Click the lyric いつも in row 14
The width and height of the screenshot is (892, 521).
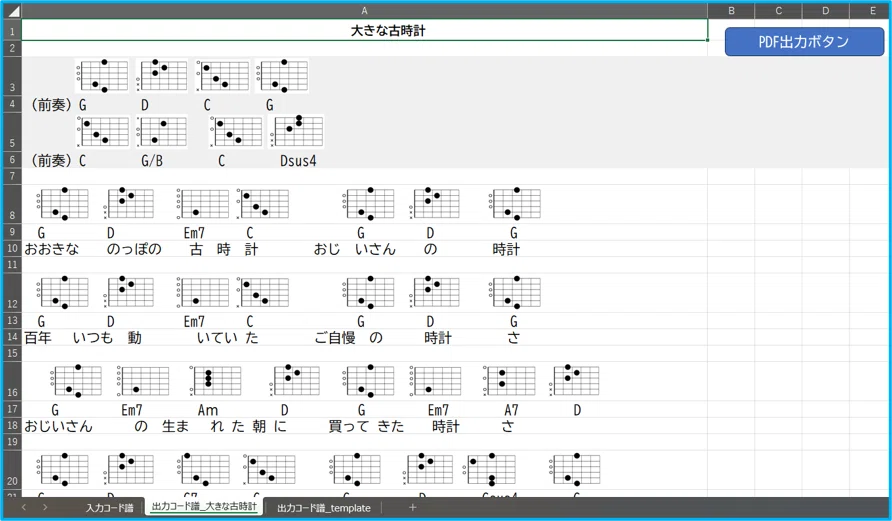tap(93, 338)
